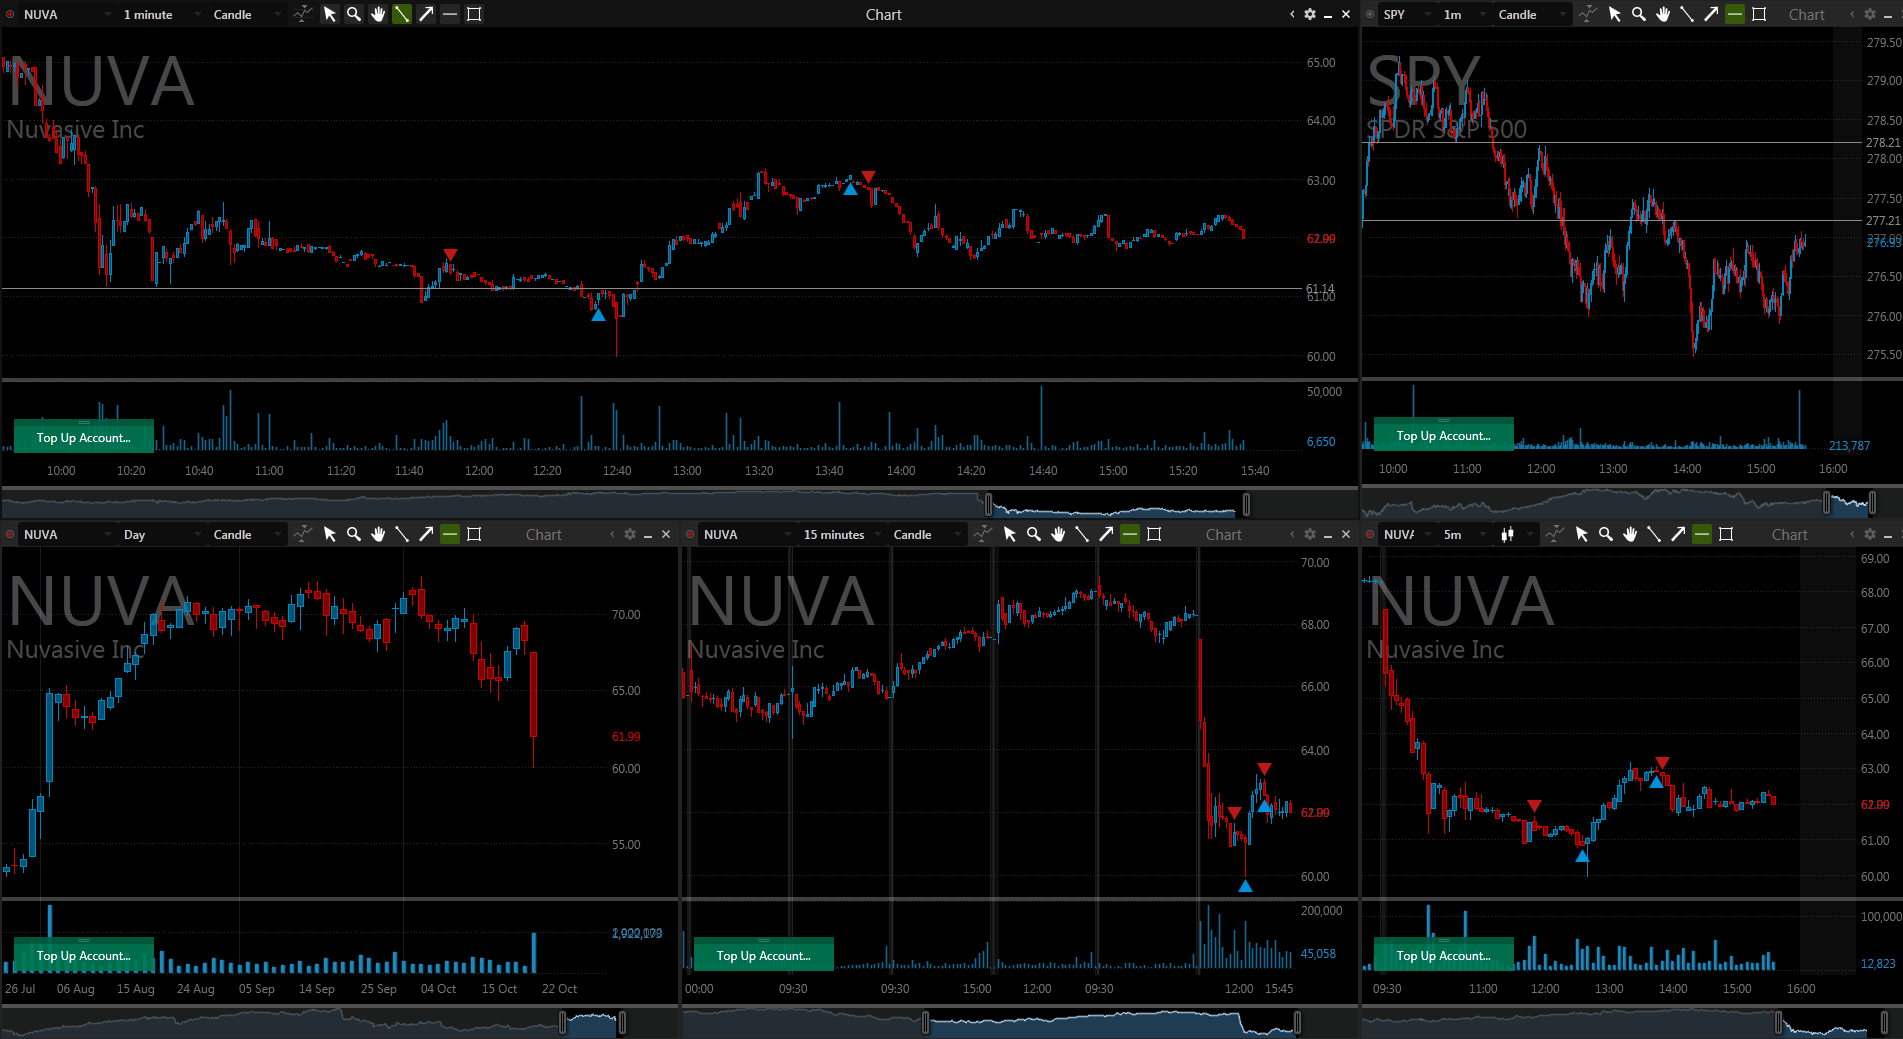The image size is (1903, 1039).
Task: Choose rectangle tool in NUVA Day chart
Action: (474, 534)
